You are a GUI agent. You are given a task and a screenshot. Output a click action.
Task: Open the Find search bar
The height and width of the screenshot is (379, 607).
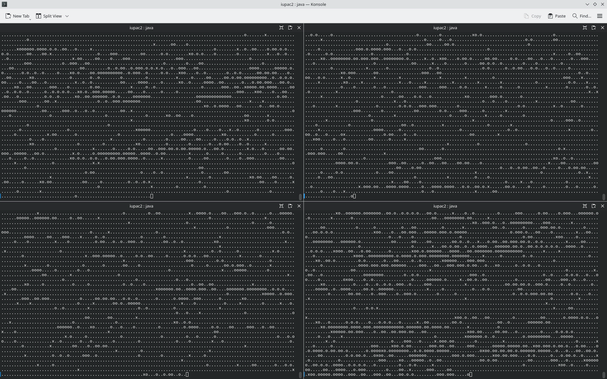click(581, 16)
